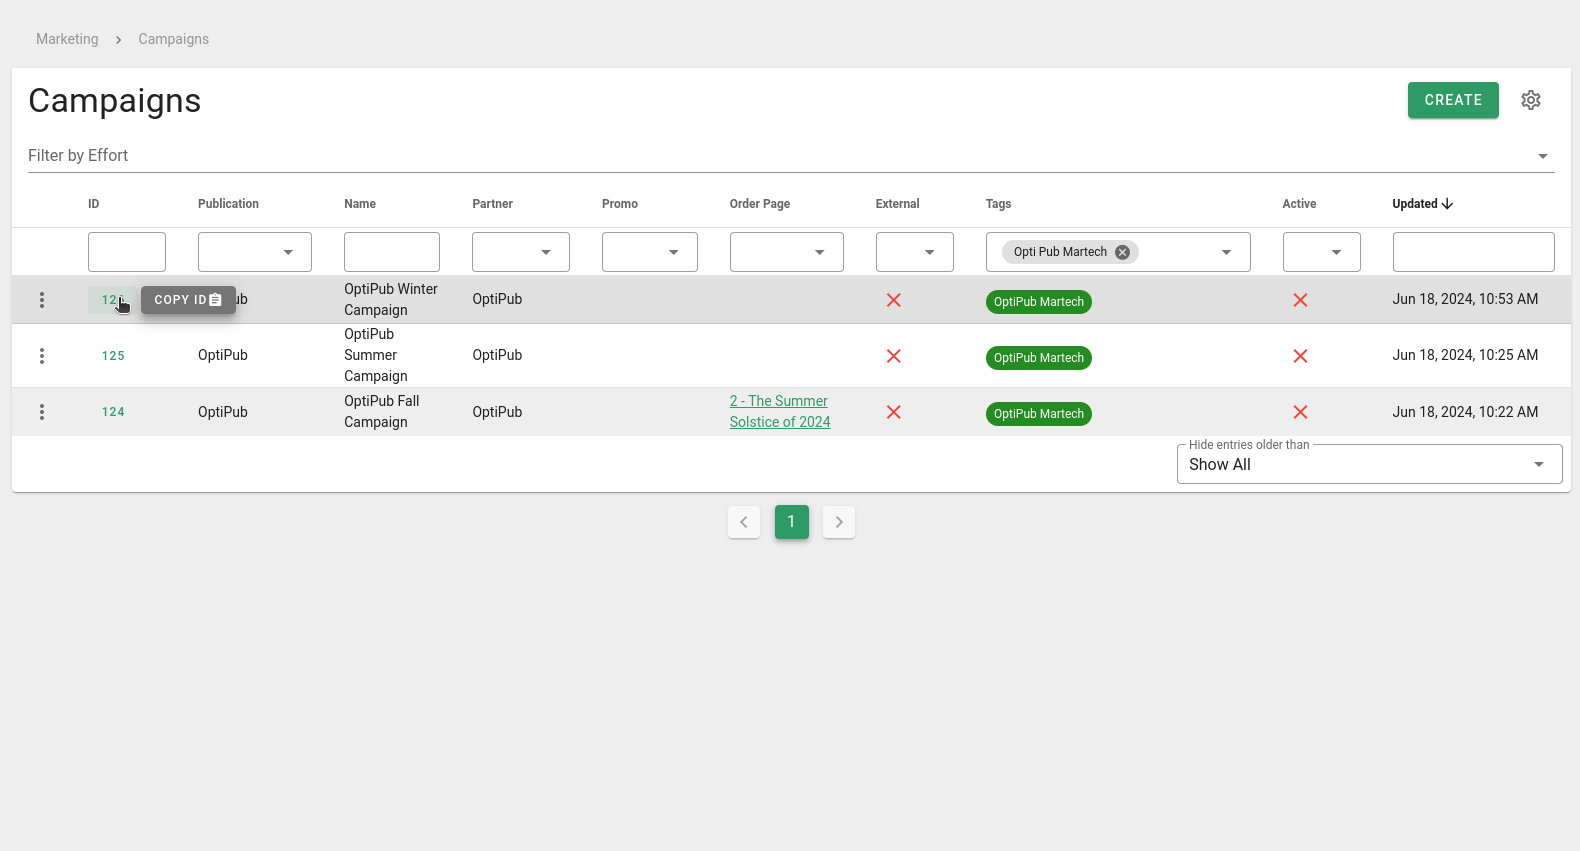Click the Updated filter input field

pyautogui.click(x=1474, y=252)
